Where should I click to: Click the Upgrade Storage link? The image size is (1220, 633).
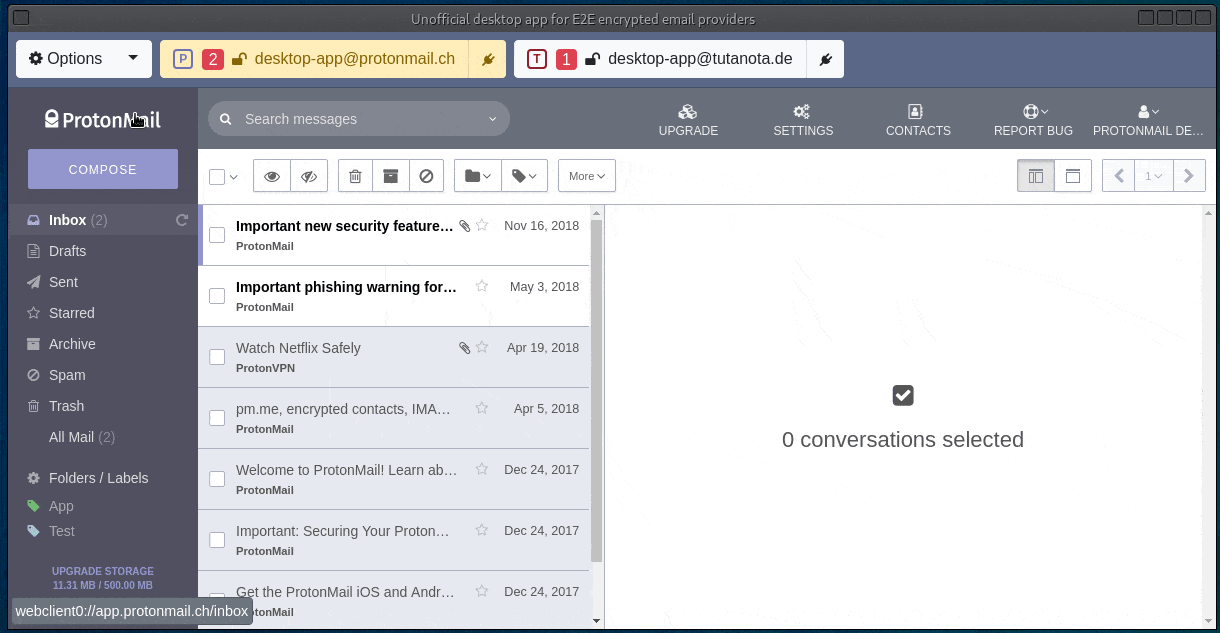(103, 571)
